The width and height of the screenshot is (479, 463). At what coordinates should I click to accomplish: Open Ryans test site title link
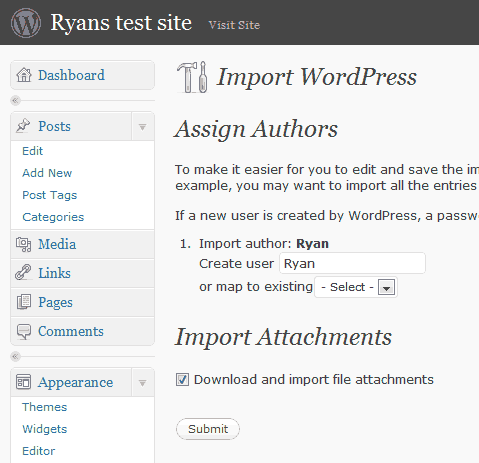coord(121,23)
